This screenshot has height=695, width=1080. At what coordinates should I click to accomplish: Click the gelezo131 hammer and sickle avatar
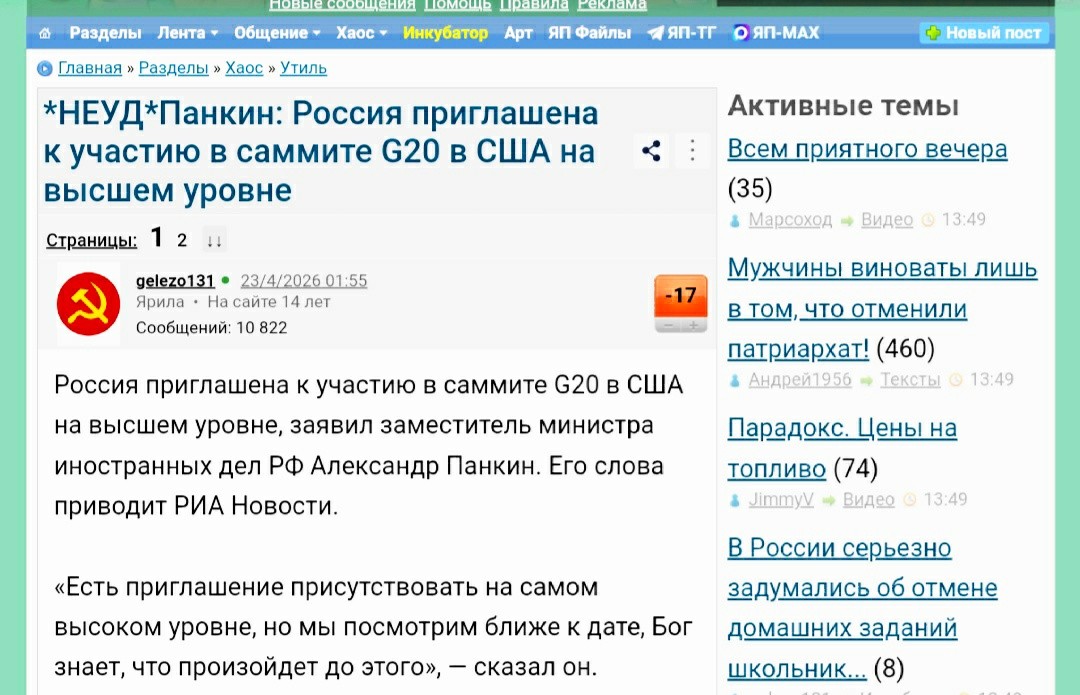click(88, 306)
